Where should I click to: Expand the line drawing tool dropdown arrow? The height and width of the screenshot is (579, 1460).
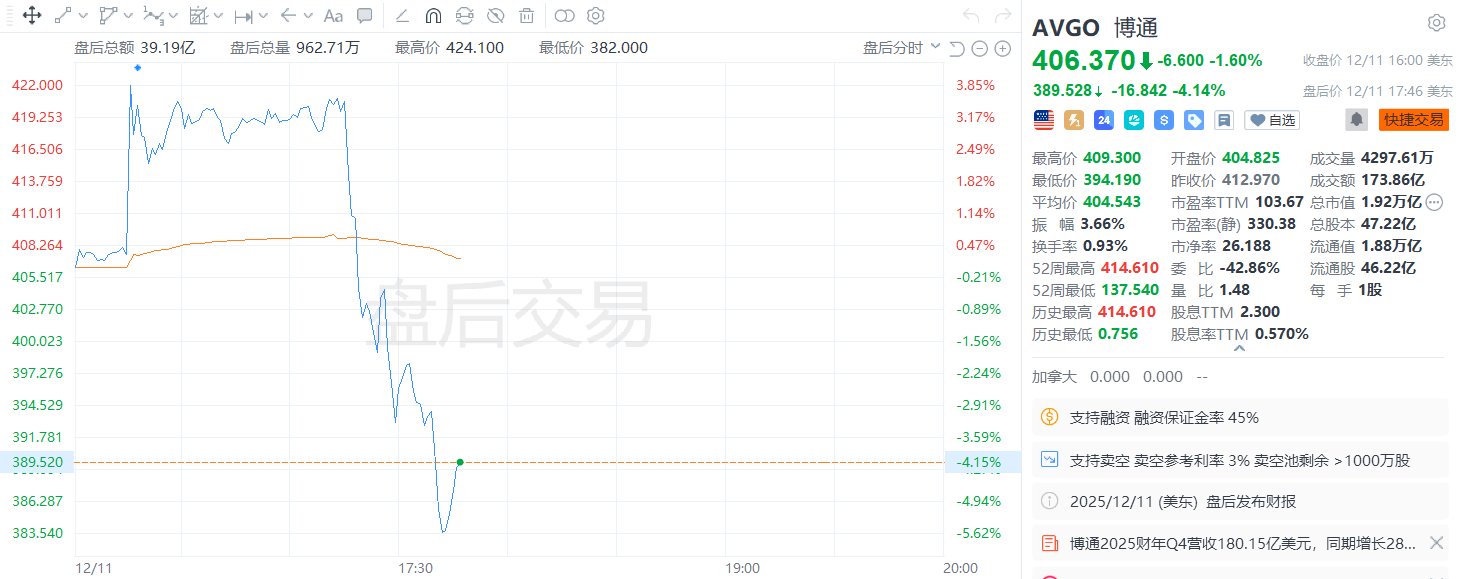83,16
